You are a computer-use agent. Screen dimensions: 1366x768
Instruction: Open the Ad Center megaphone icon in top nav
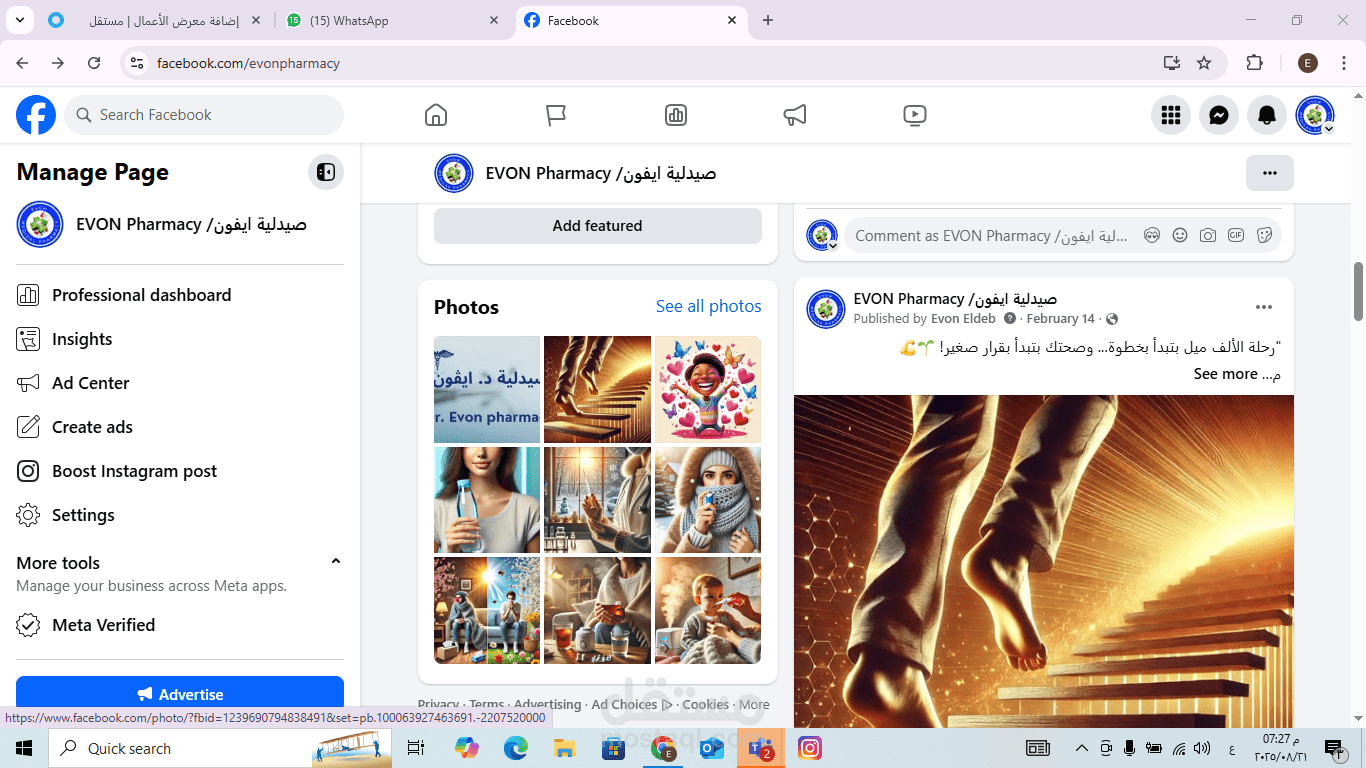point(795,115)
